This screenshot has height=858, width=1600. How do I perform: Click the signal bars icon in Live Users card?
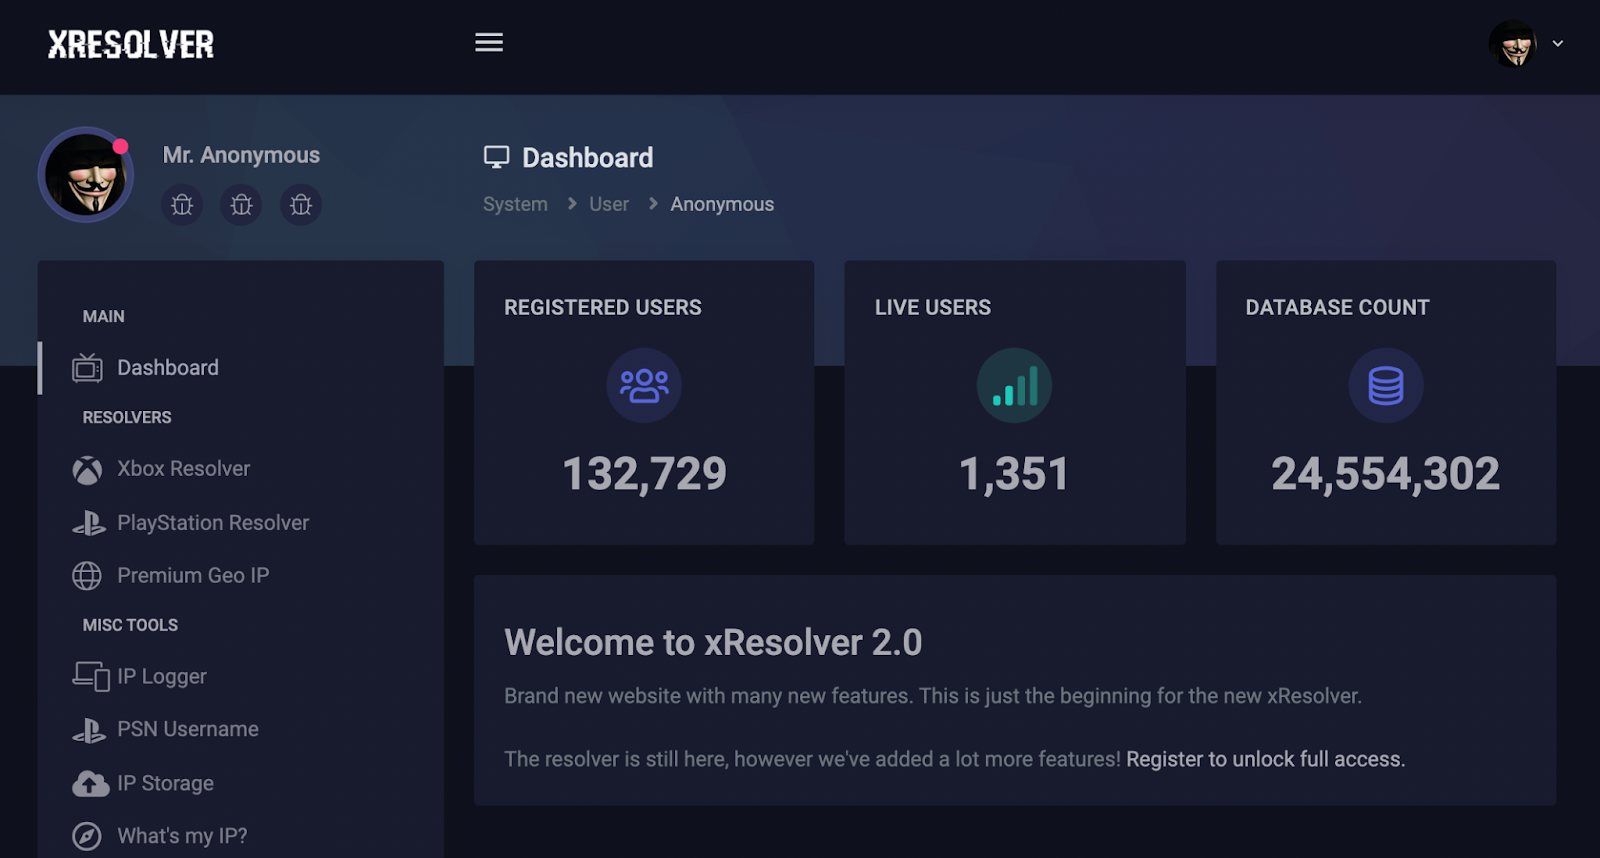click(1014, 385)
